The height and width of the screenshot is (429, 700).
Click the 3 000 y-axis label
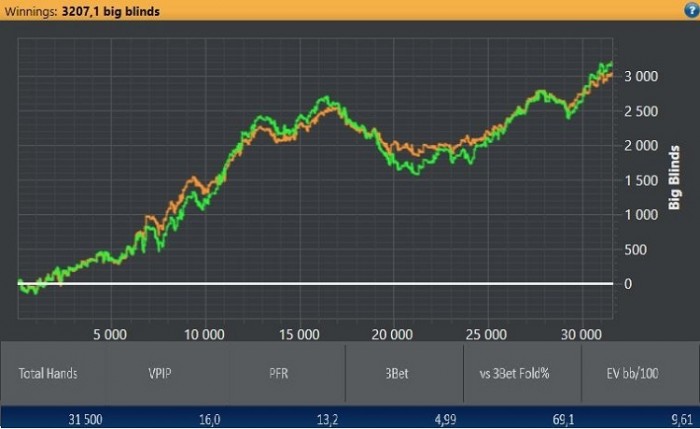tap(641, 76)
